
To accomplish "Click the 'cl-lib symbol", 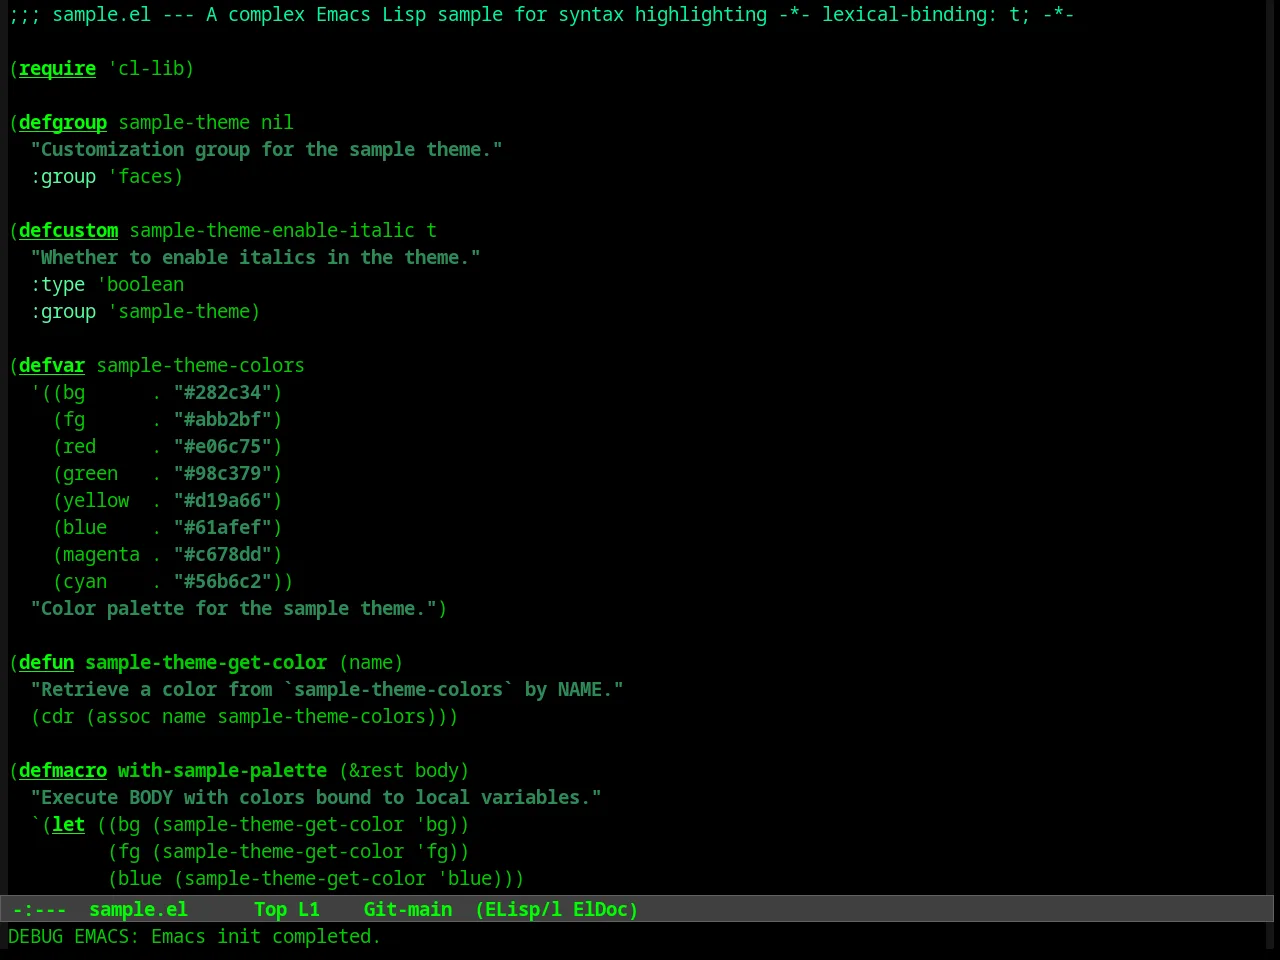I will coord(146,68).
